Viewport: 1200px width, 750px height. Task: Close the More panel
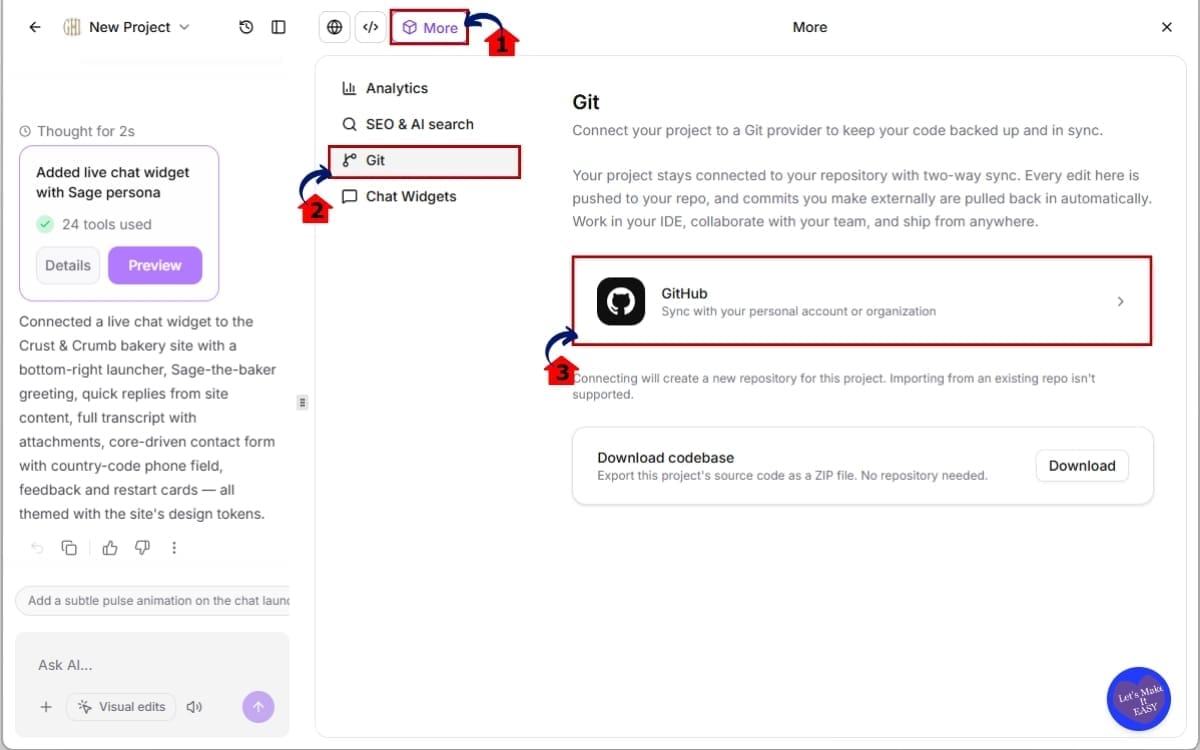click(x=1167, y=27)
